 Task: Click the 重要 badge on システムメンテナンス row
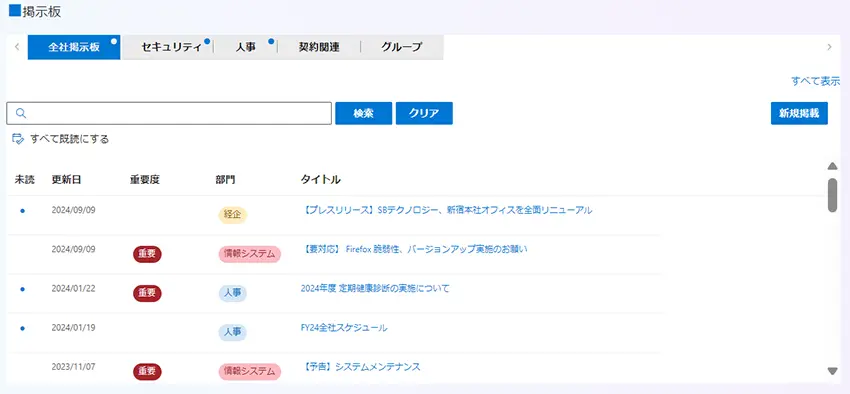click(147, 371)
